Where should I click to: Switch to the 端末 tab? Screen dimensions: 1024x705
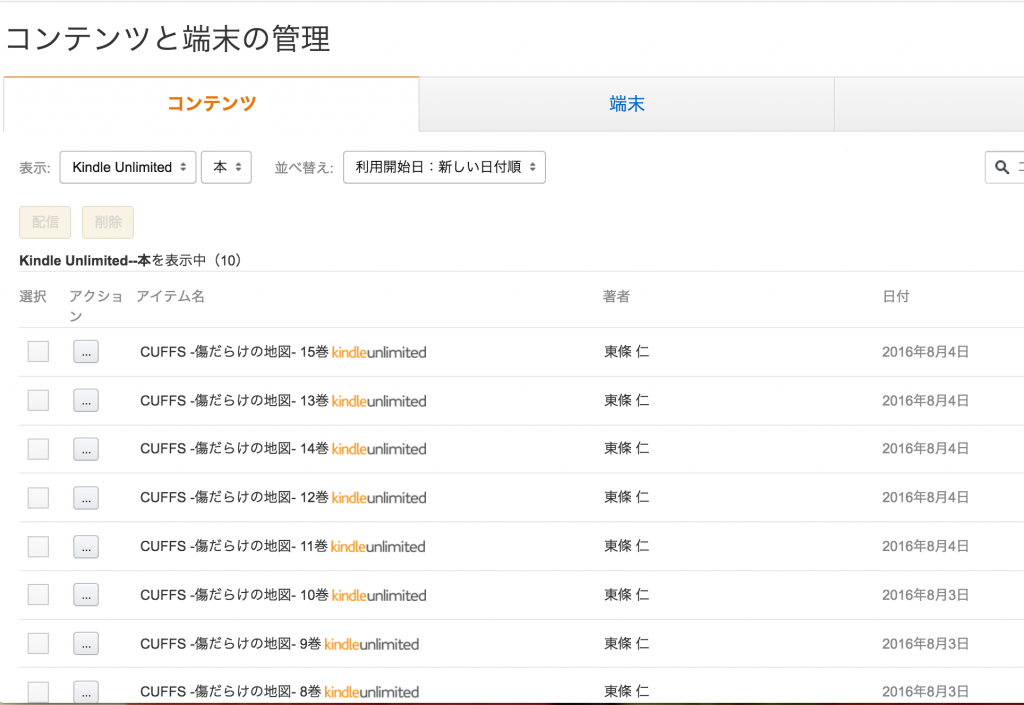[x=626, y=104]
